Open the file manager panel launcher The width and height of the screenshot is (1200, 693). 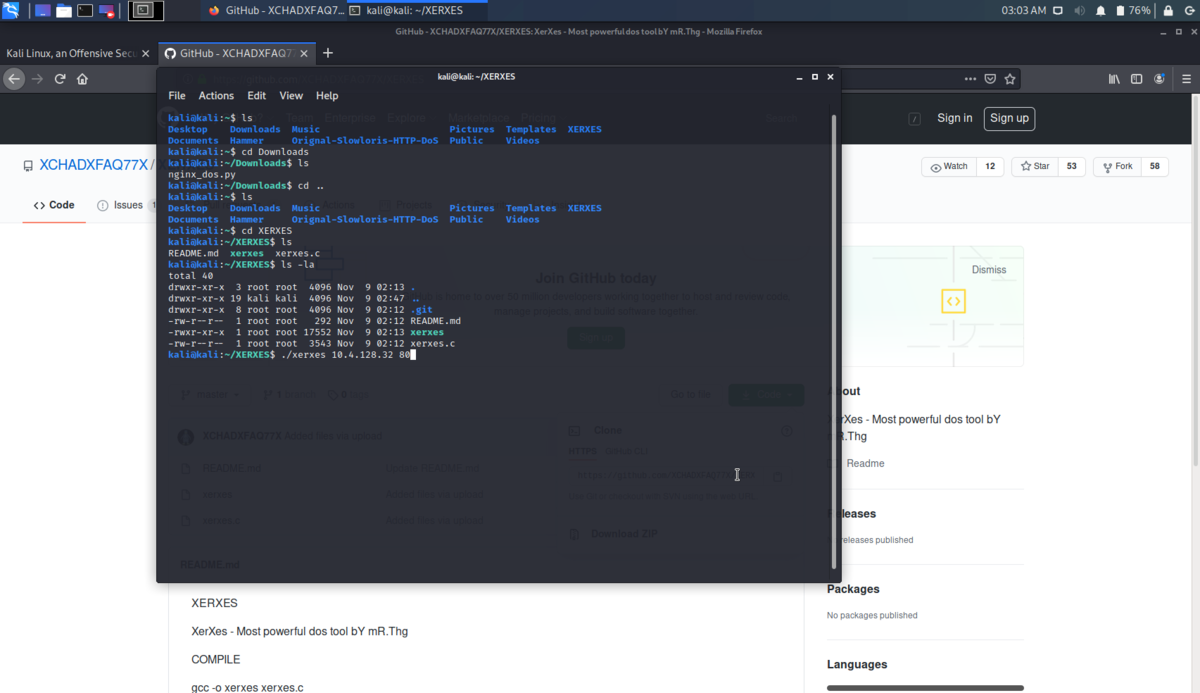coord(64,11)
